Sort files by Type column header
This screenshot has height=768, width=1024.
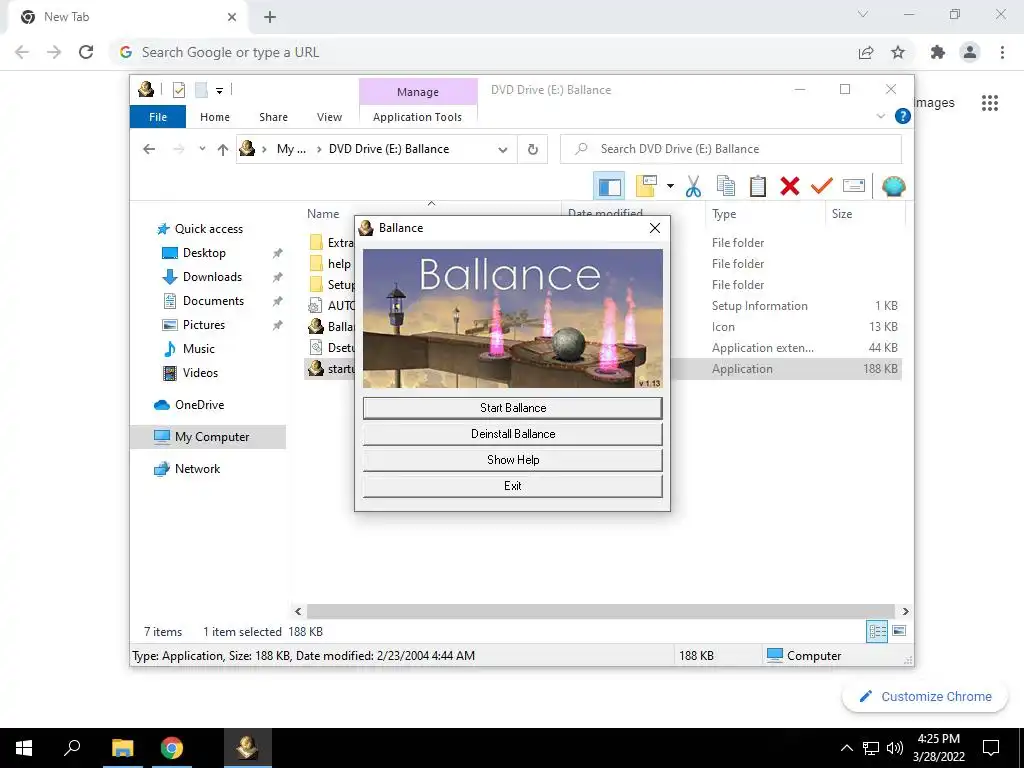pyautogui.click(x=764, y=214)
